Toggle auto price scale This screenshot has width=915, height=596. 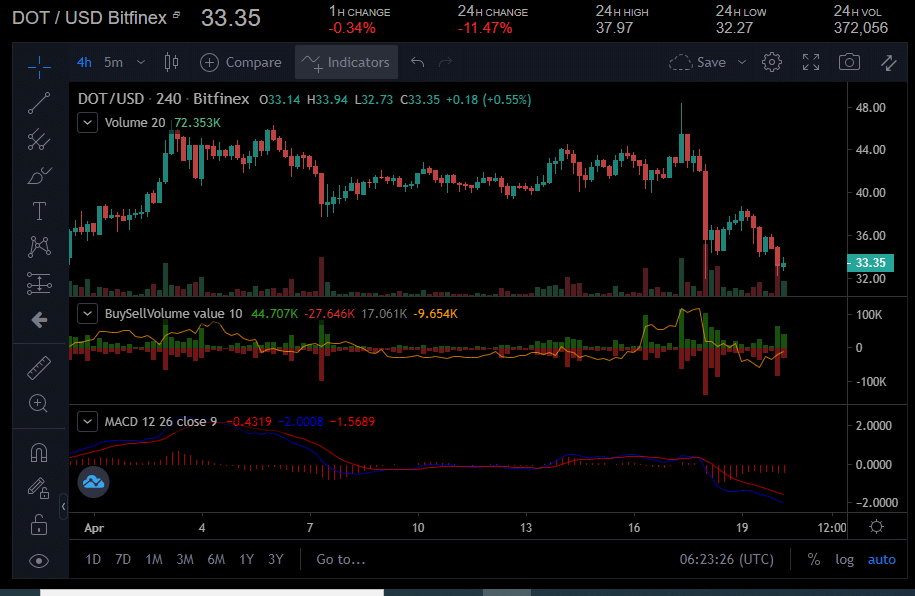pos(881,560)
